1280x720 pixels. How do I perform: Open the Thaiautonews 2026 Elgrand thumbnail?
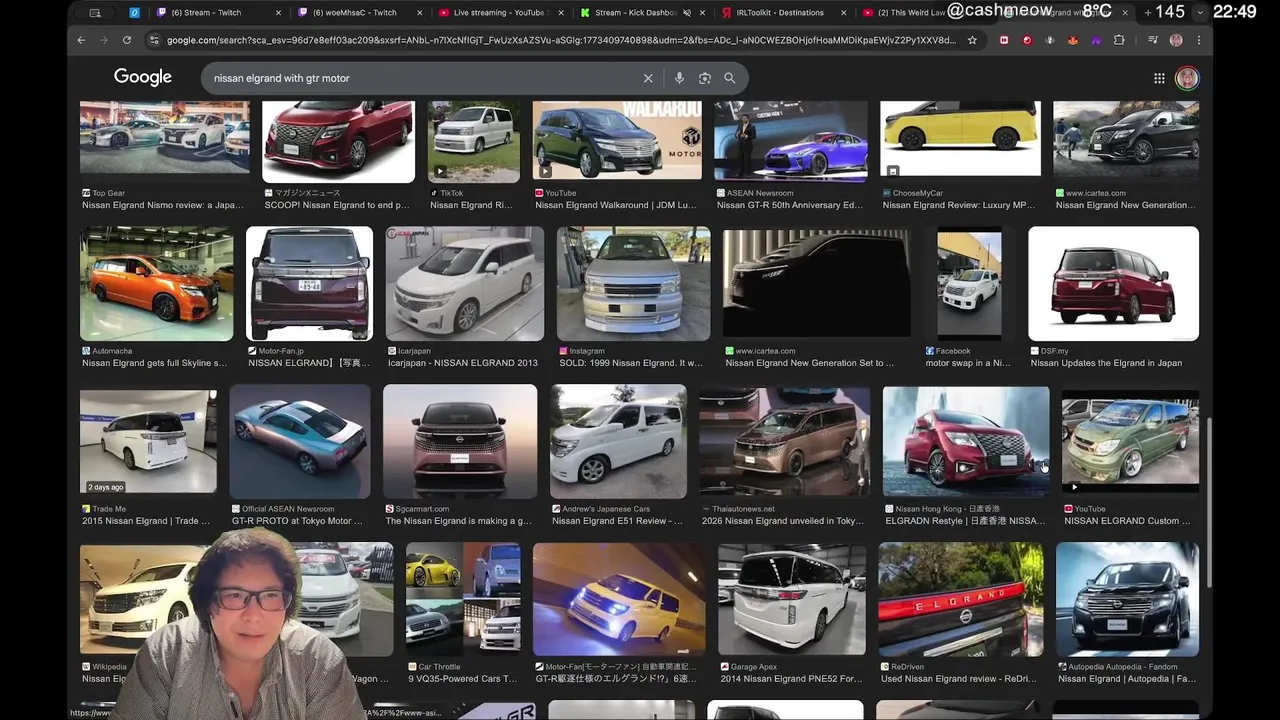point(785,441)
